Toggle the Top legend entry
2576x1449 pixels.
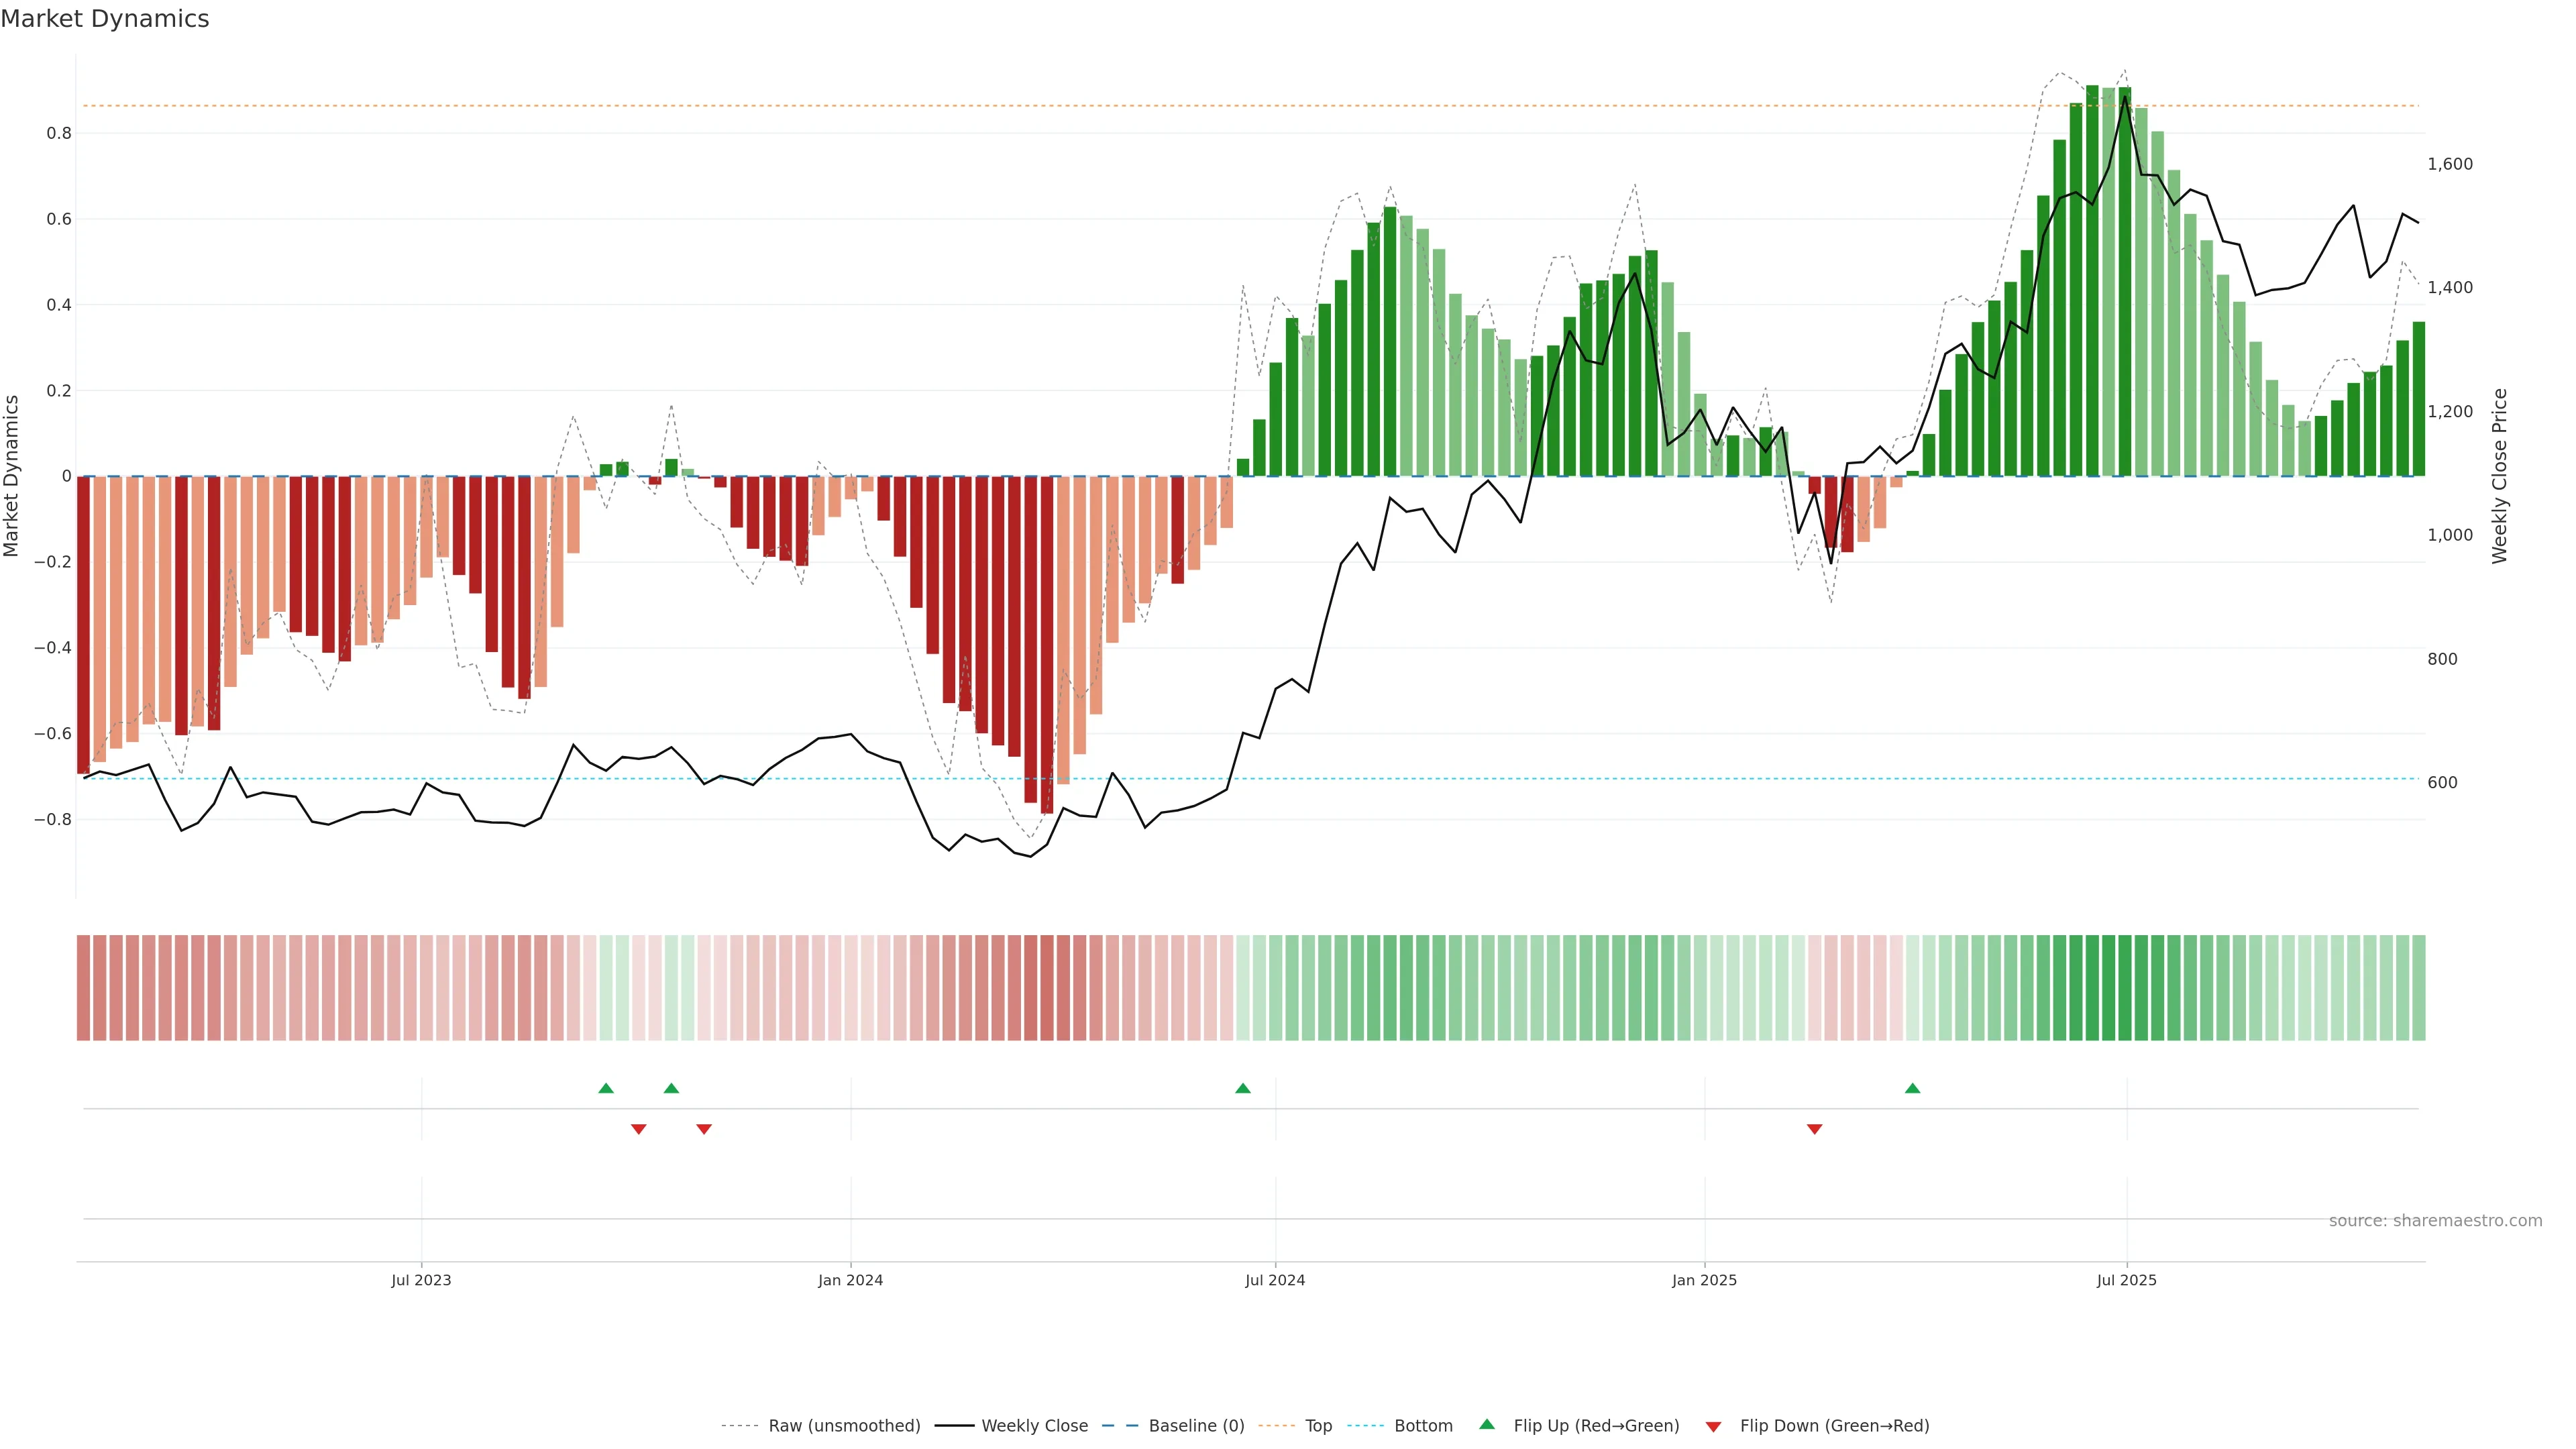(x=1318, y=1426)
